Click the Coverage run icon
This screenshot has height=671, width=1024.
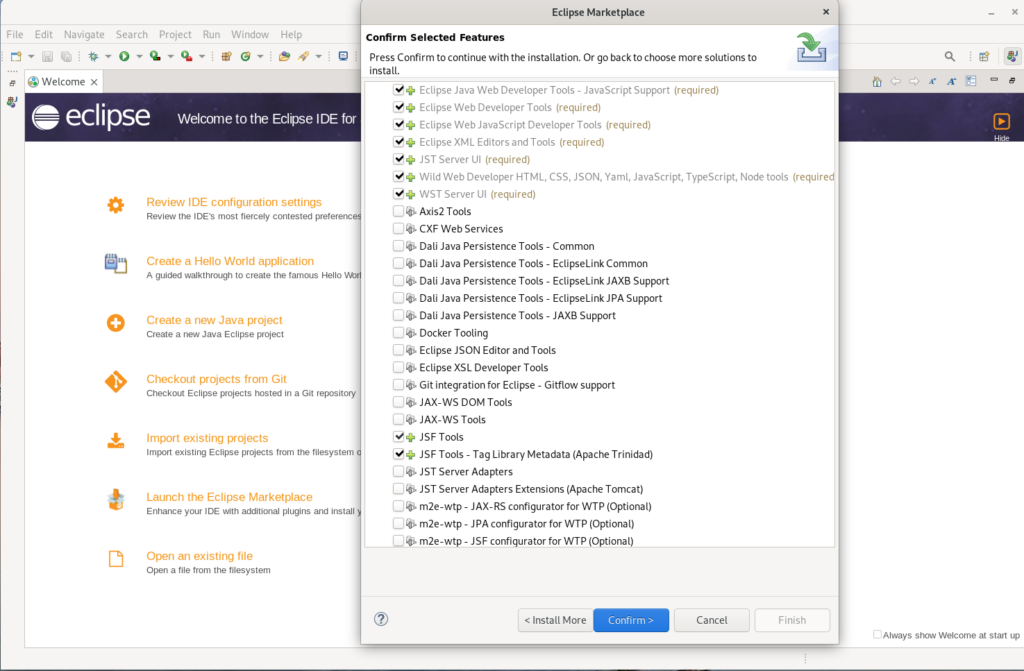click(x=155, y=57)
